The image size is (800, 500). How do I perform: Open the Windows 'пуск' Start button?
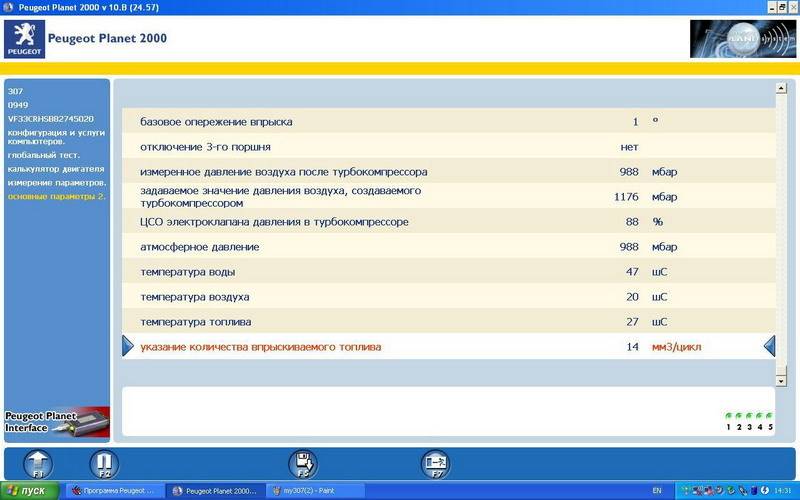(28, 491)
